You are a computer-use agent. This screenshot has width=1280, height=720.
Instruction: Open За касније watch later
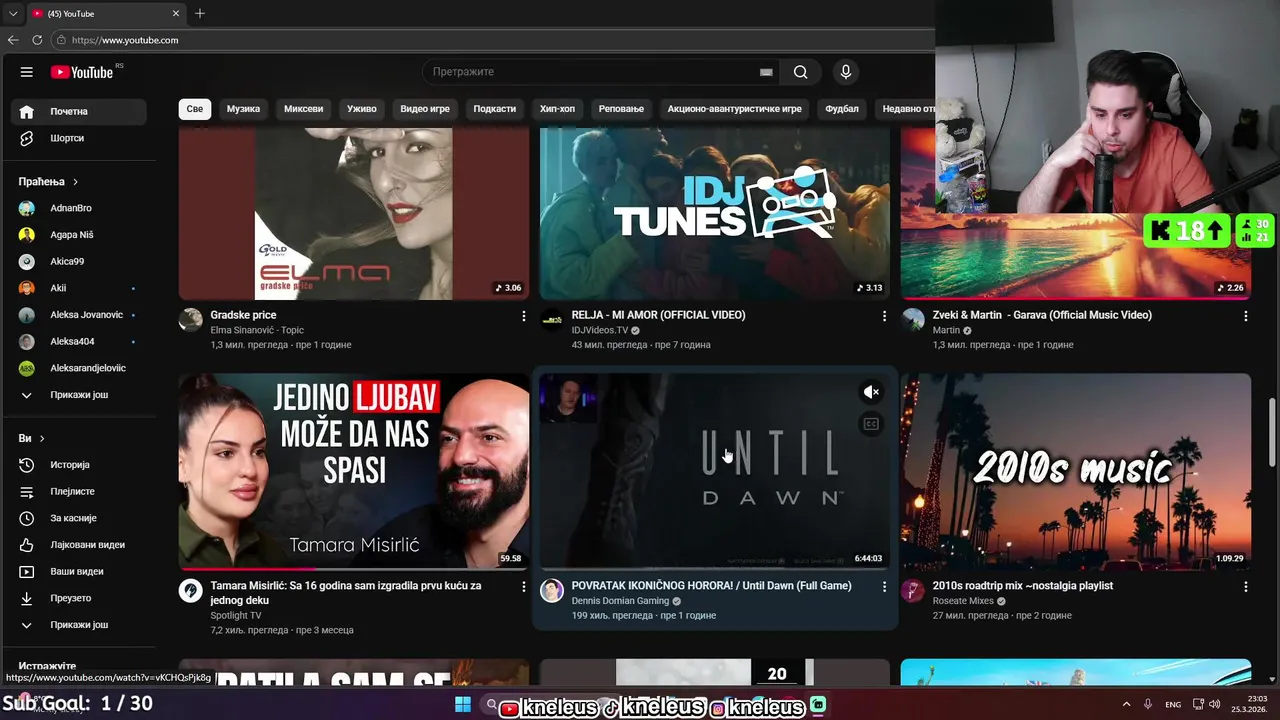click(80, 518)
